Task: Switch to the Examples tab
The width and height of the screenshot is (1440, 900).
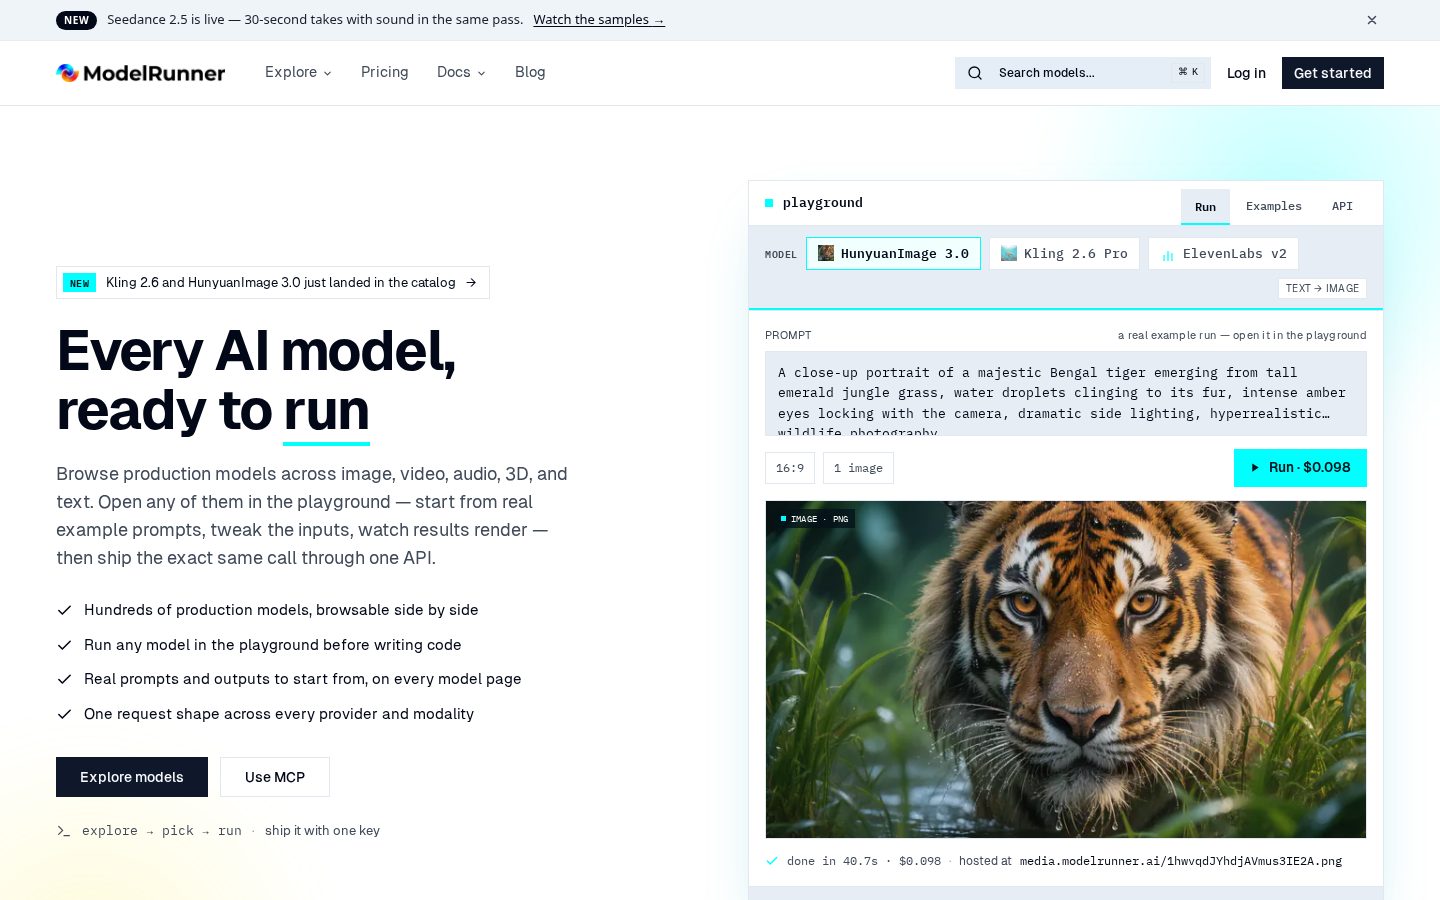Action: (x=1274, y=206)
